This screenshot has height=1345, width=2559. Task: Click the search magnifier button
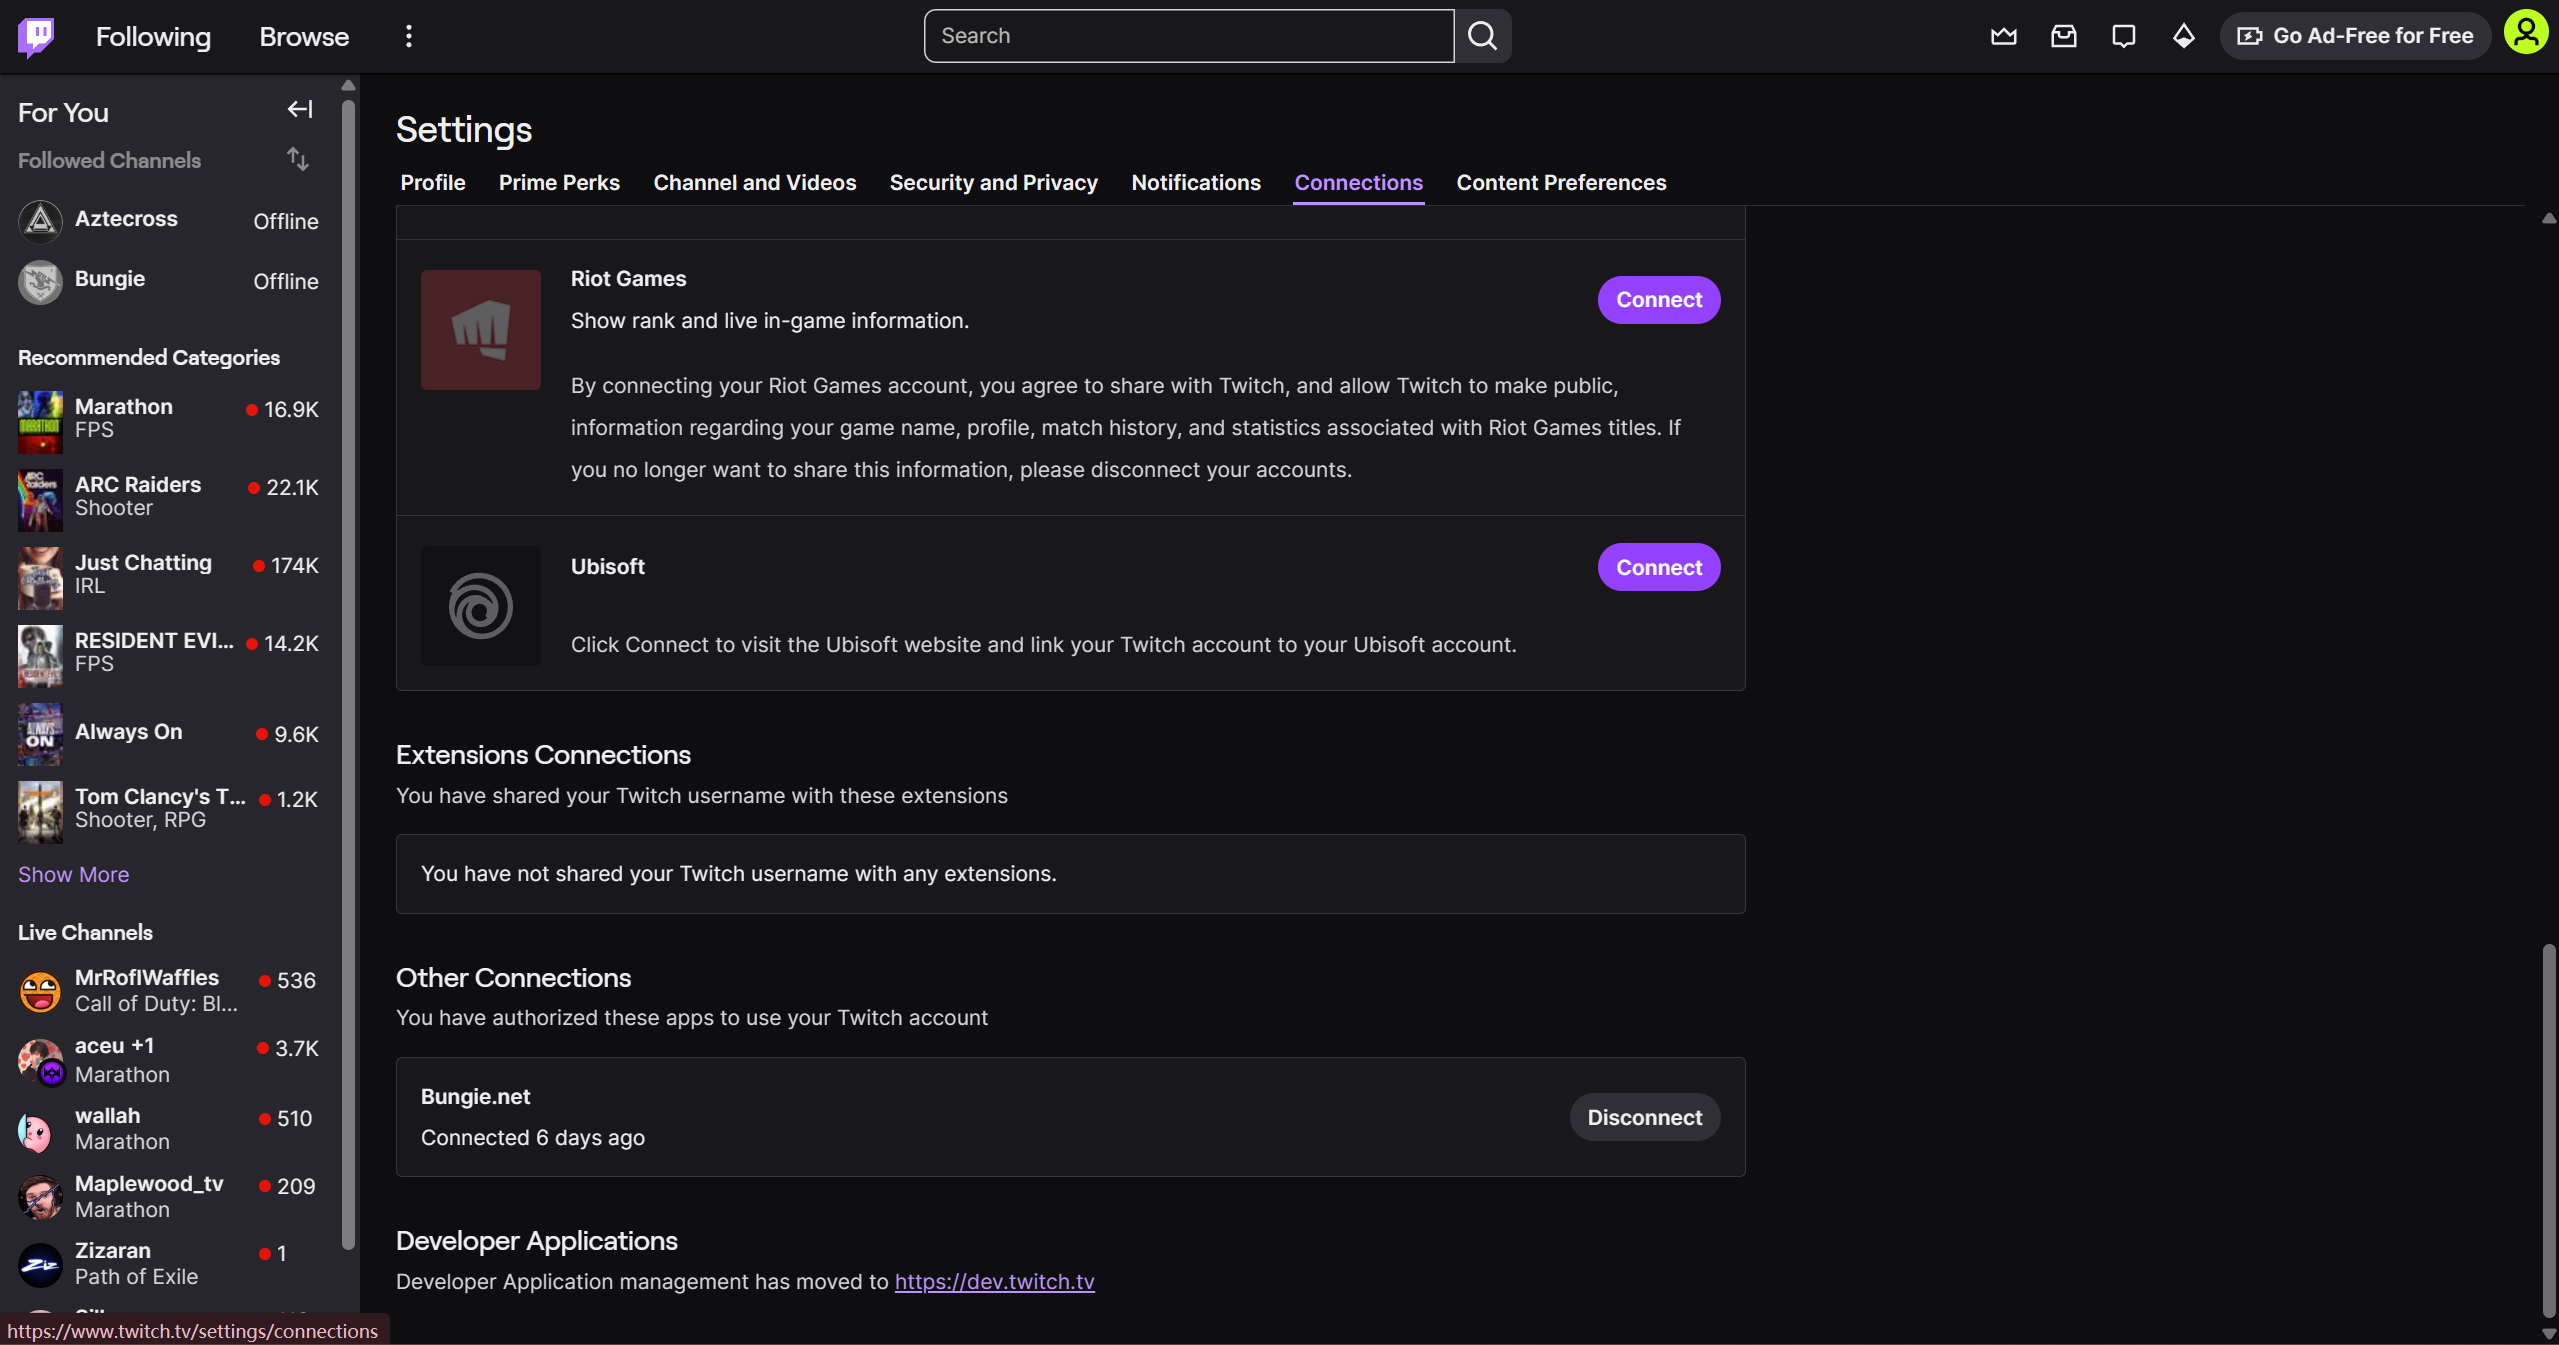[1482, 37]
